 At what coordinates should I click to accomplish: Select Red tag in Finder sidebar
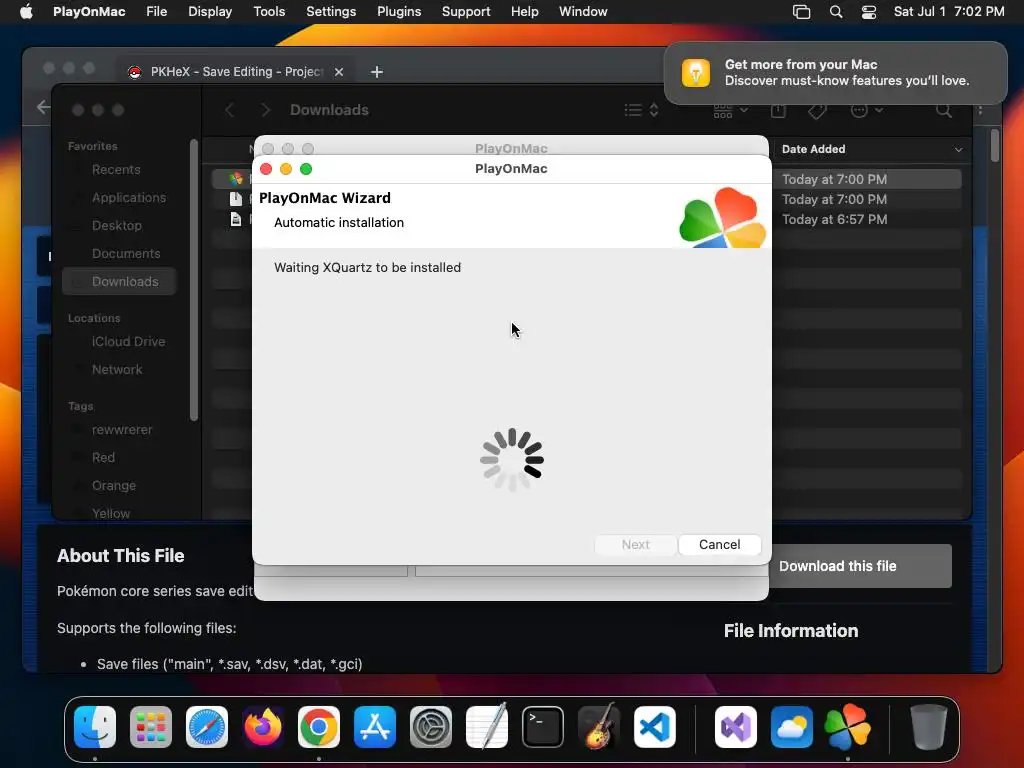tap(103, 458)
